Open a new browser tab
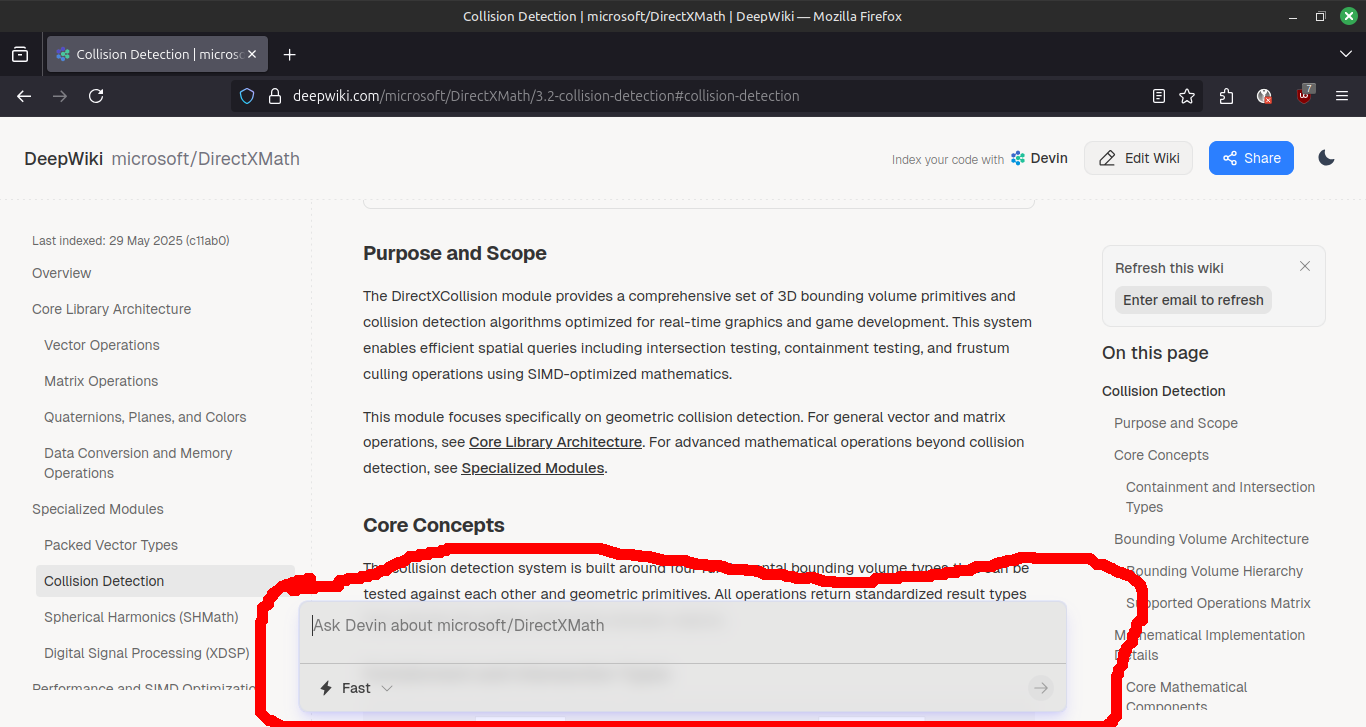The image size is (1366, 727). pos(289,54)
